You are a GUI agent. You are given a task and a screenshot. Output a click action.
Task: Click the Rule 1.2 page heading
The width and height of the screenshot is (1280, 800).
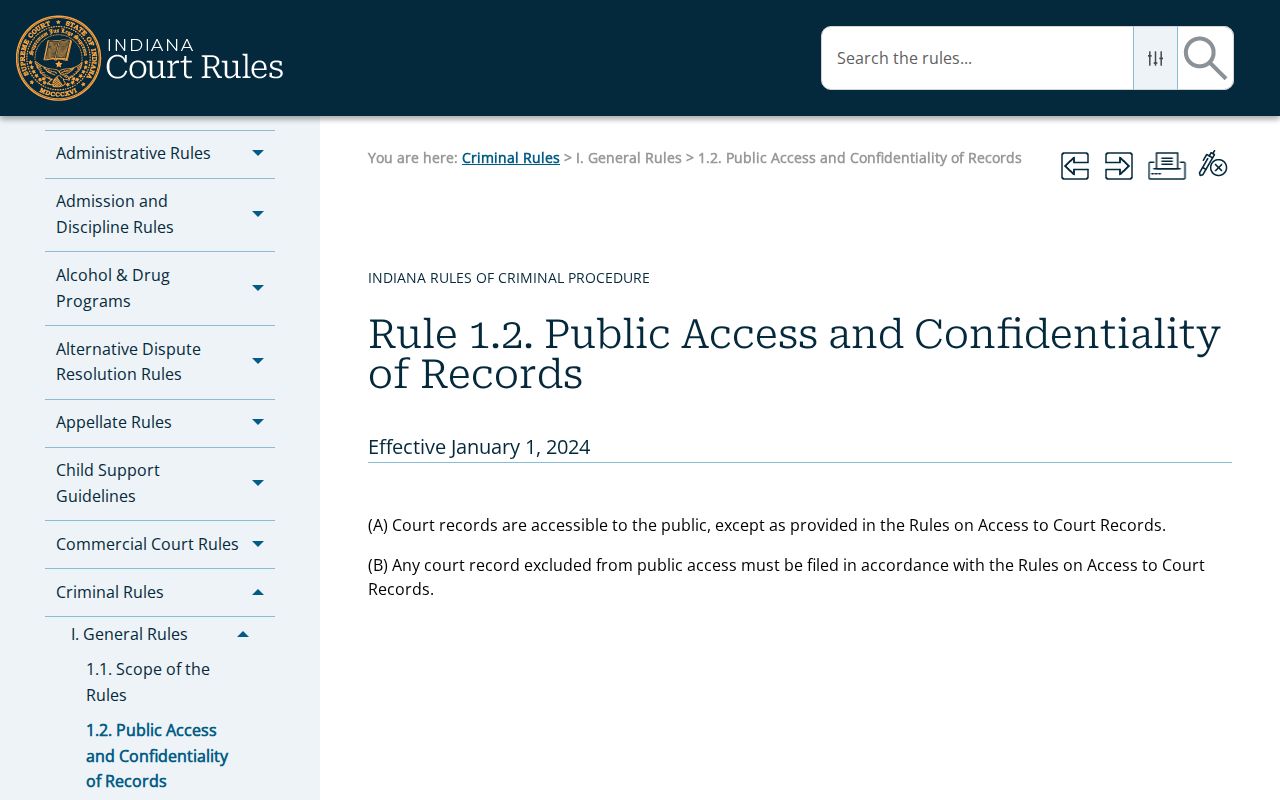click(794, 354)
